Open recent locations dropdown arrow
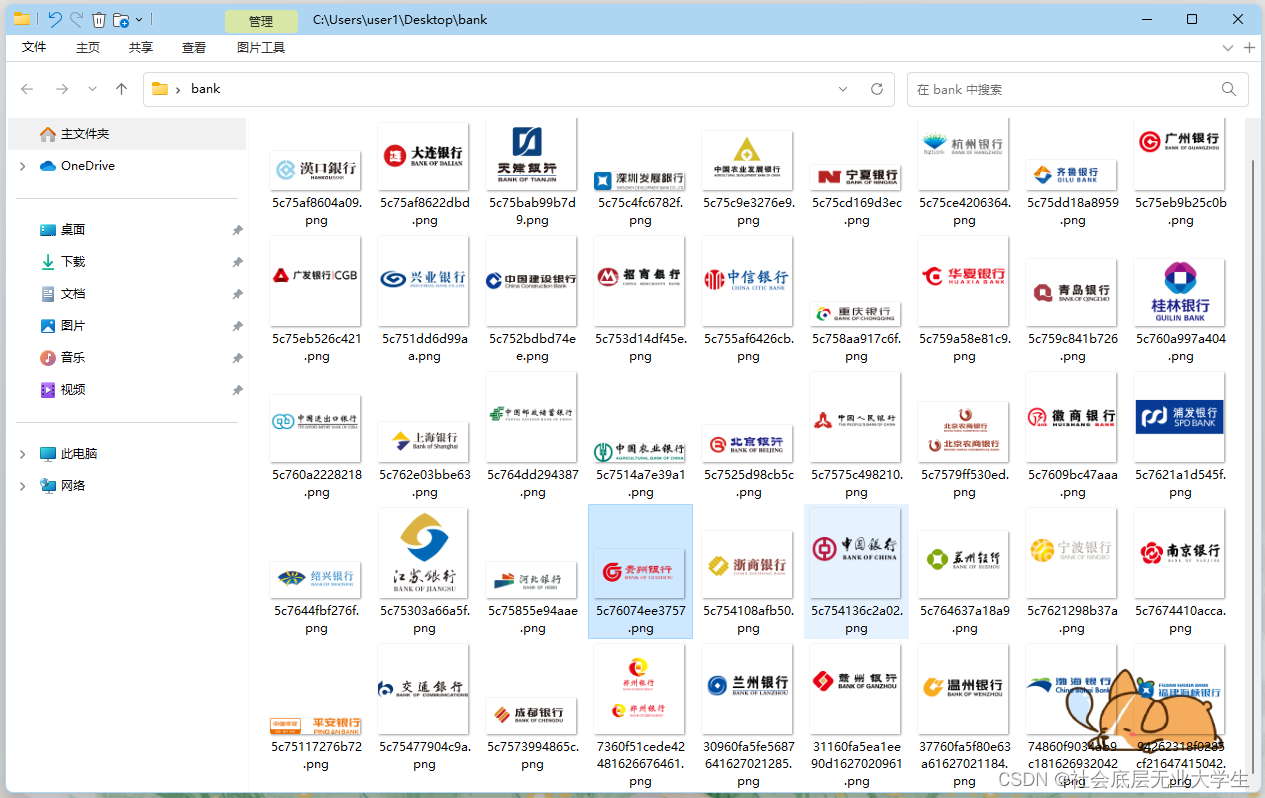The width and height of the screenshot is (1265, 798). [x=92, y=89]
